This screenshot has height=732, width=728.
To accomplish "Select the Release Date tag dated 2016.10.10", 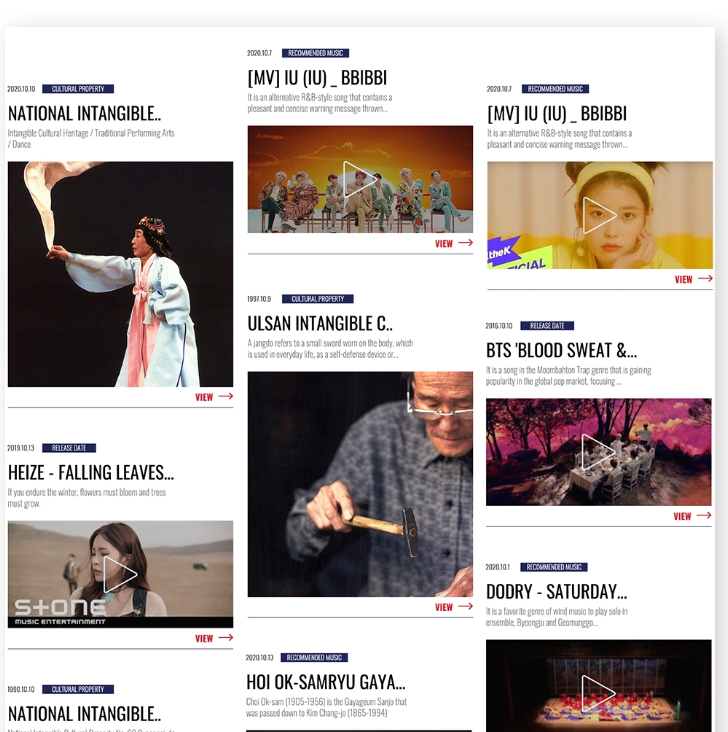I will tap(547, 325).
